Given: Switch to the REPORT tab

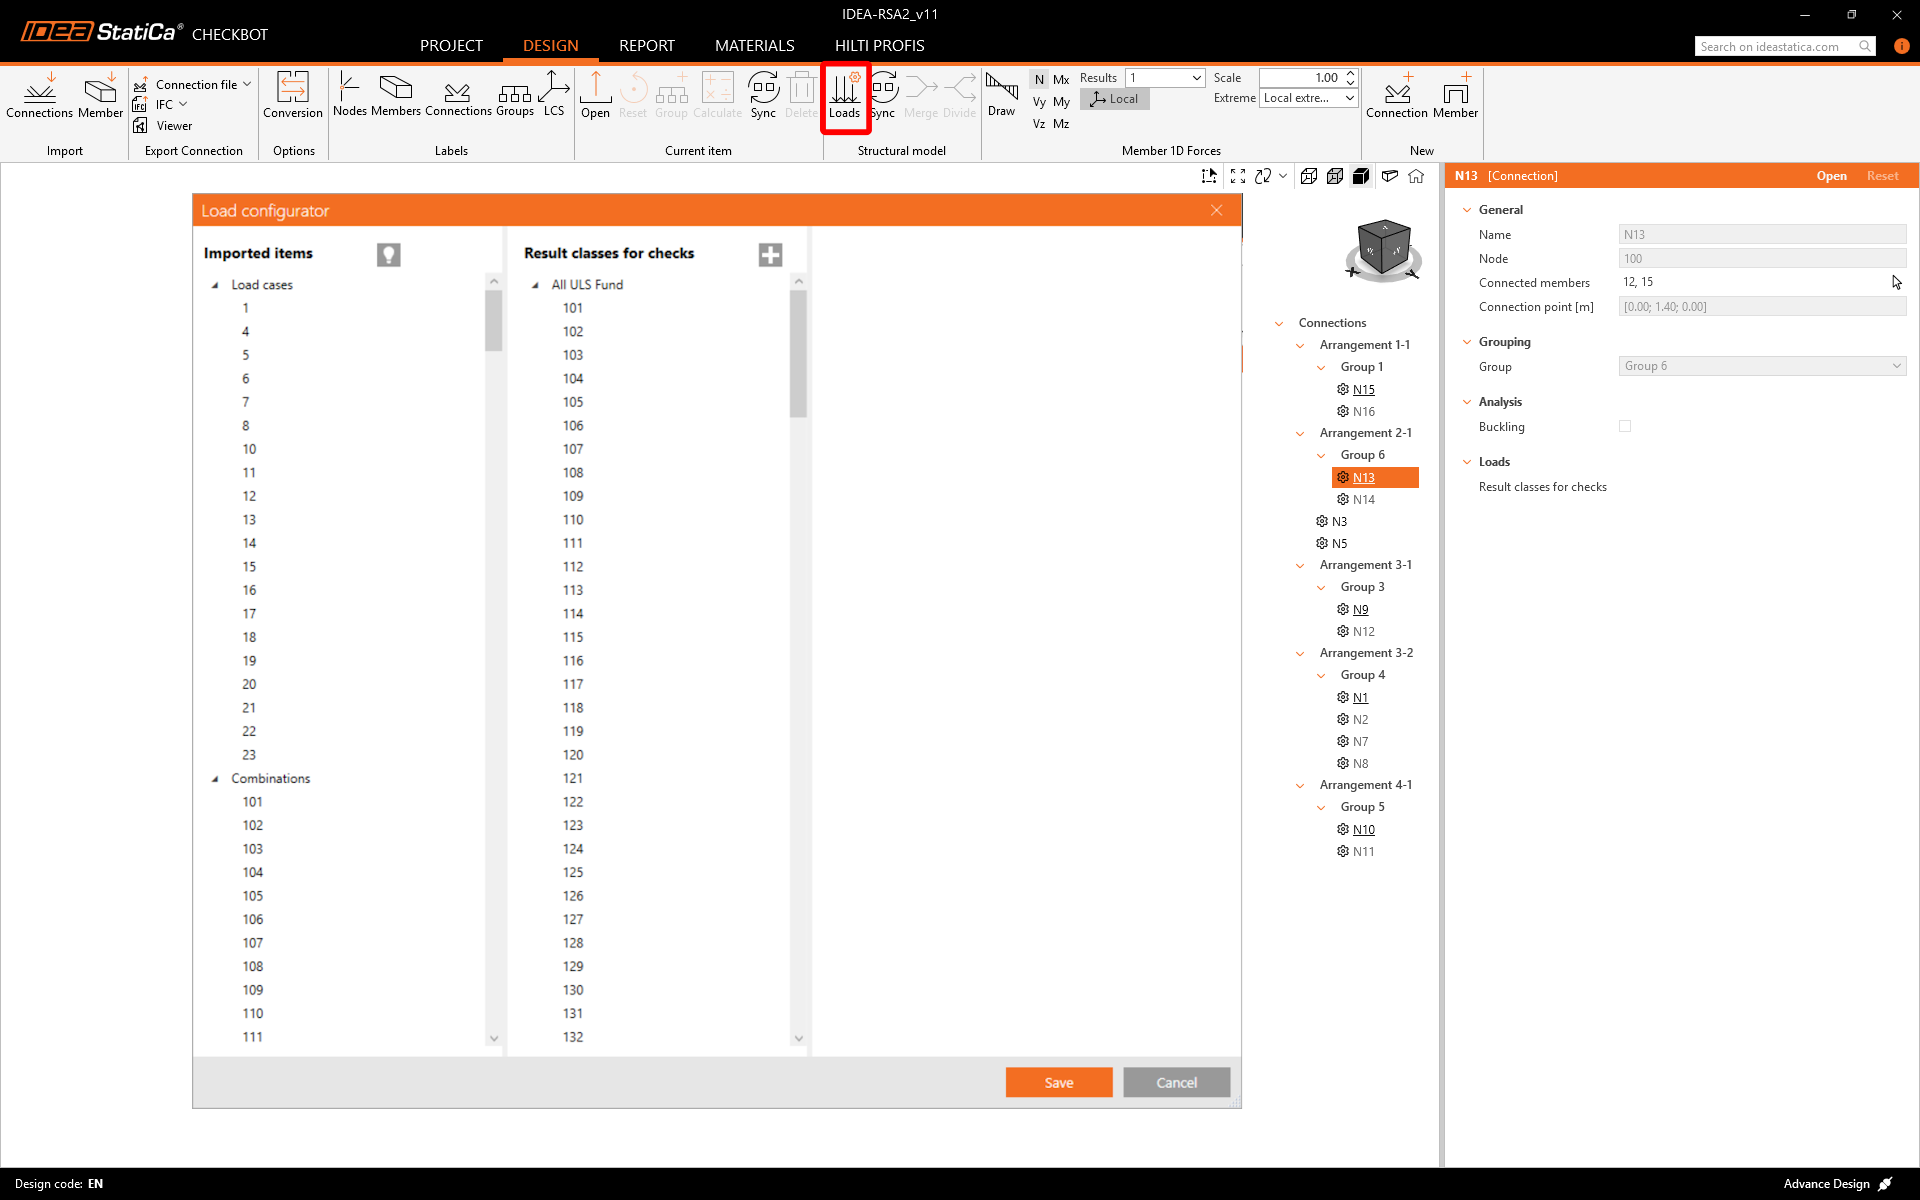Looking at the screenshot, I should point(646,46).
